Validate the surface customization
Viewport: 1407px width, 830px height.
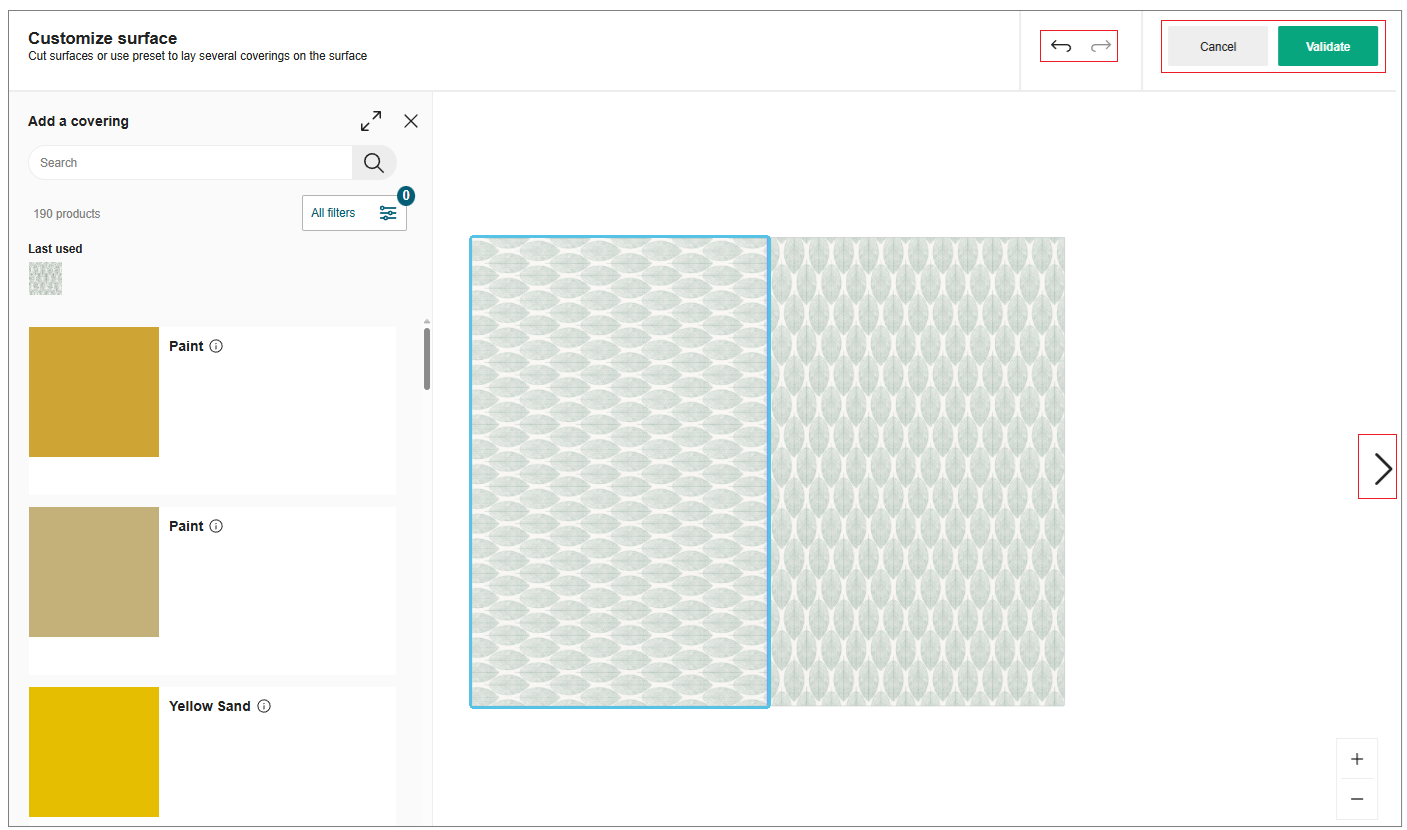point(1327,46)
